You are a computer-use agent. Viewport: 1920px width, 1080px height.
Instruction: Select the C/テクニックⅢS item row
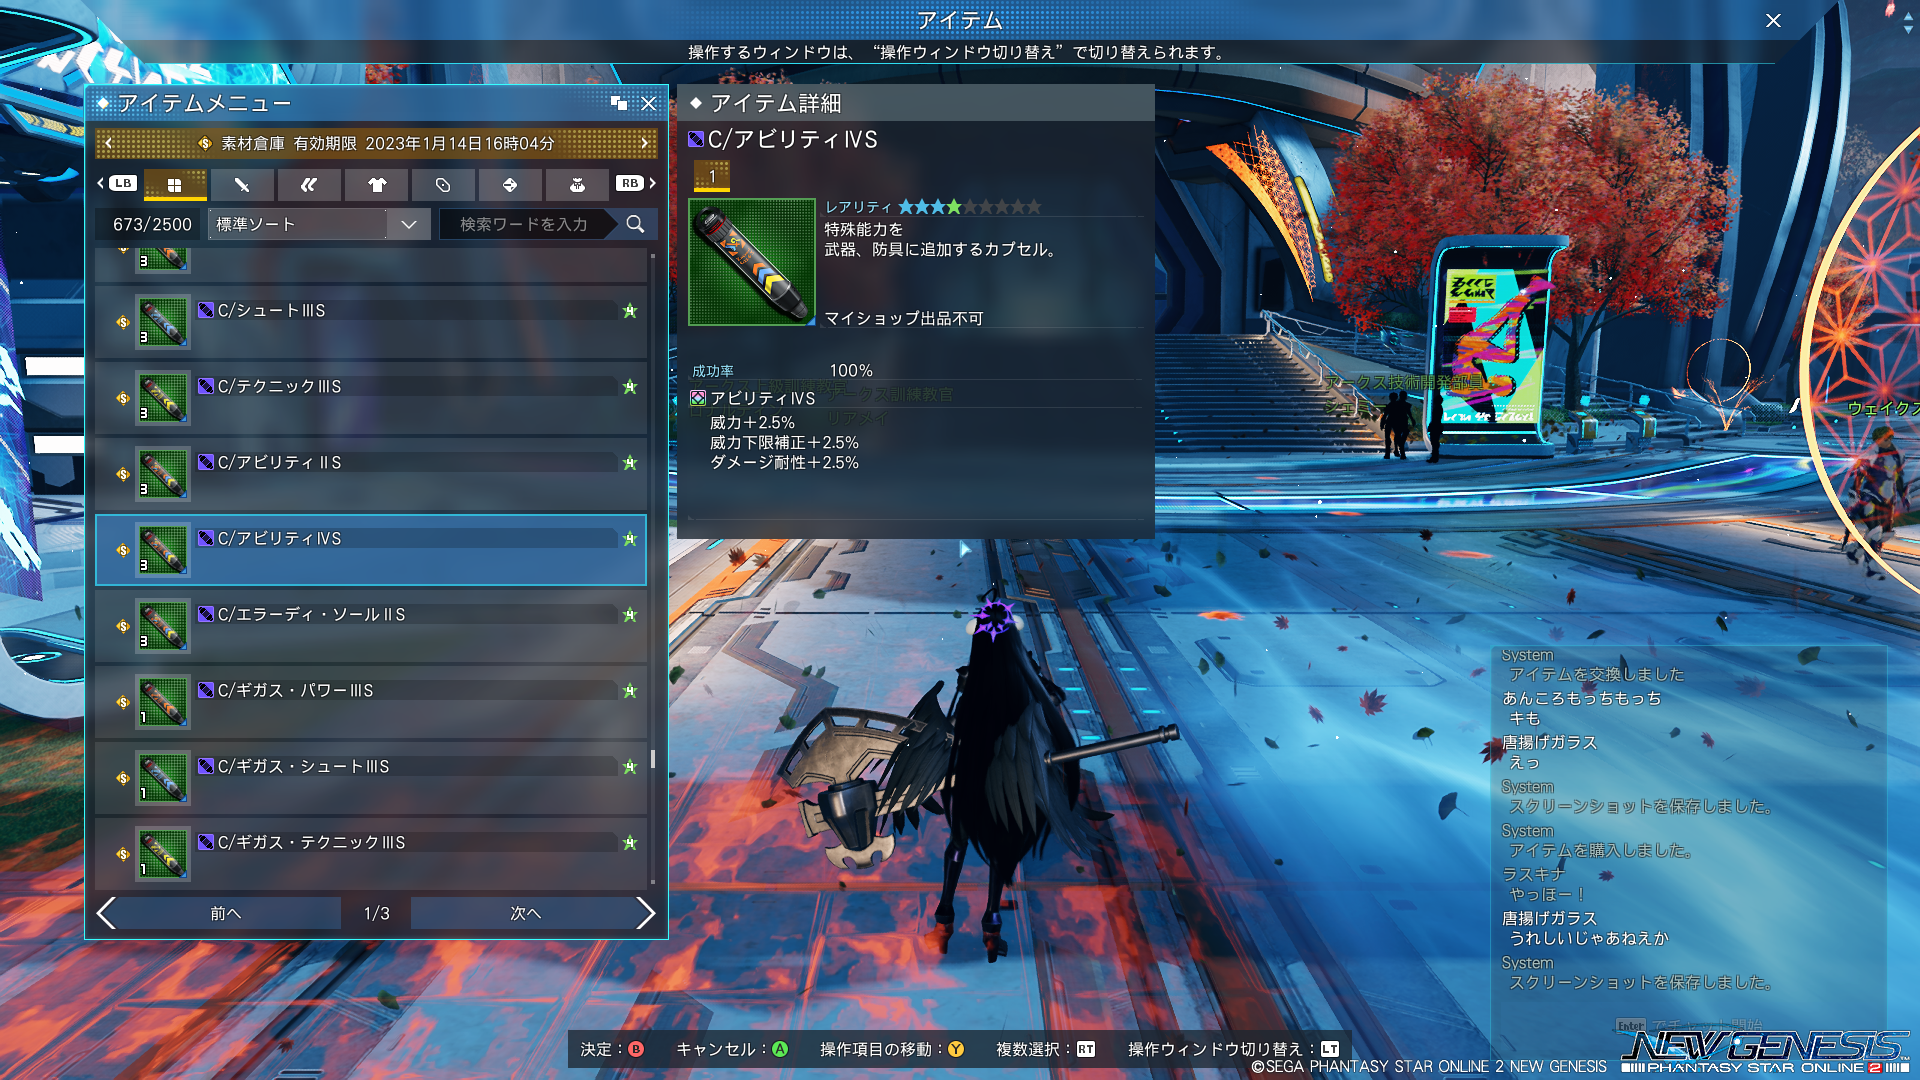pyautogui.click(x=371, y=398)
